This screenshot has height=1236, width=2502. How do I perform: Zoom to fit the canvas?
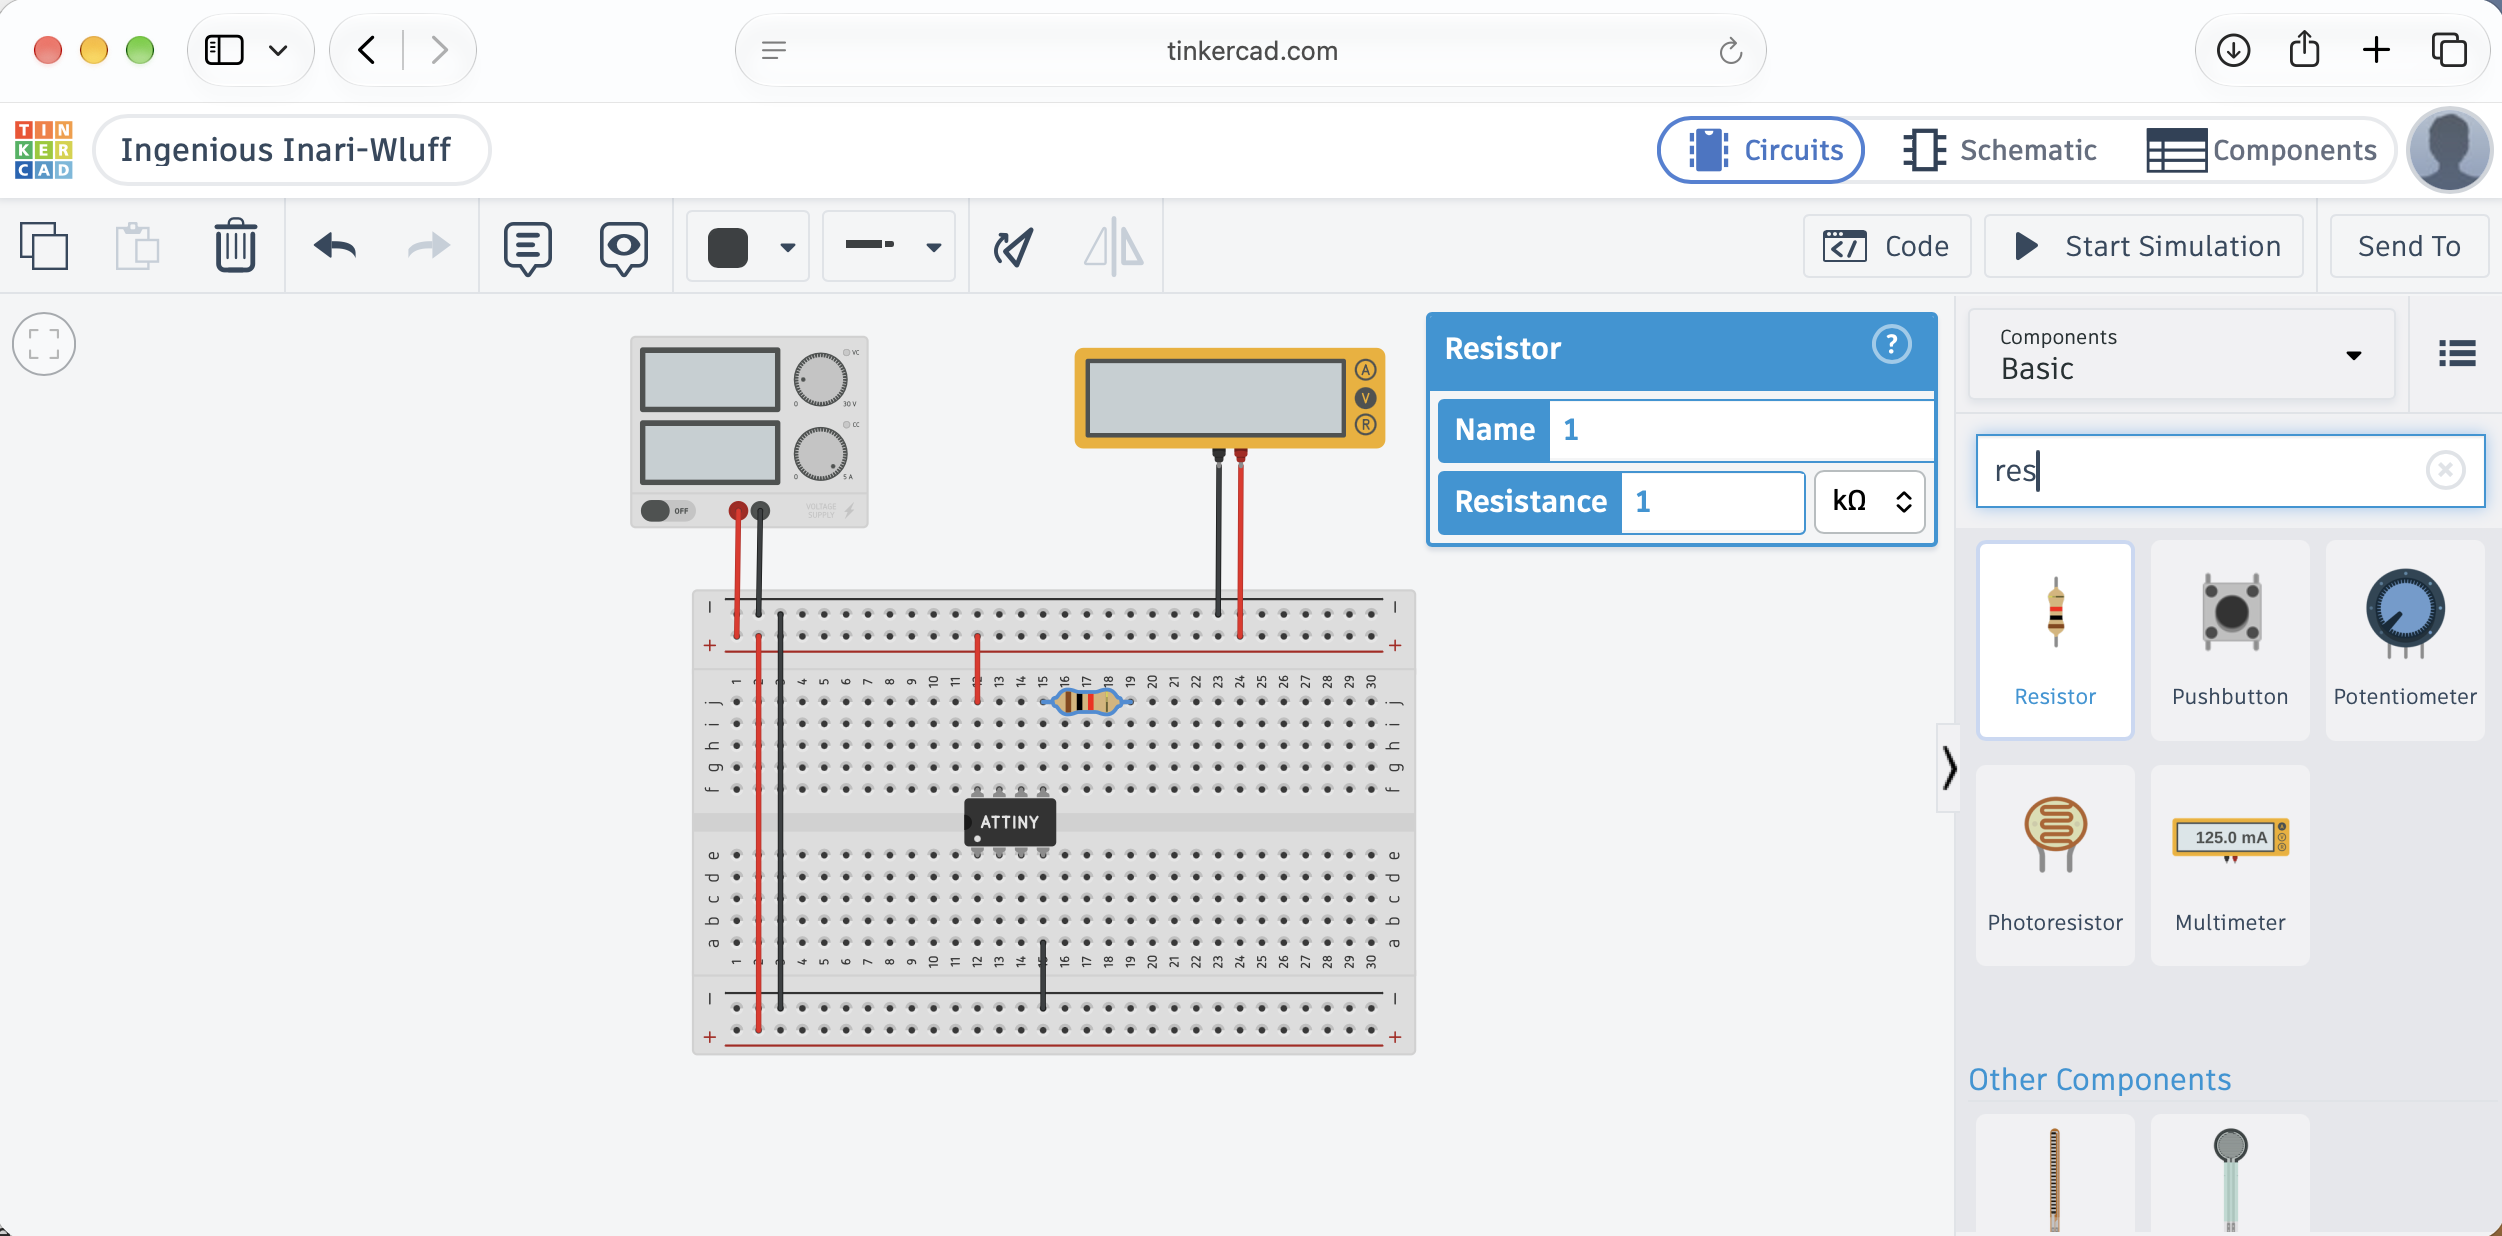pos(44,344)
